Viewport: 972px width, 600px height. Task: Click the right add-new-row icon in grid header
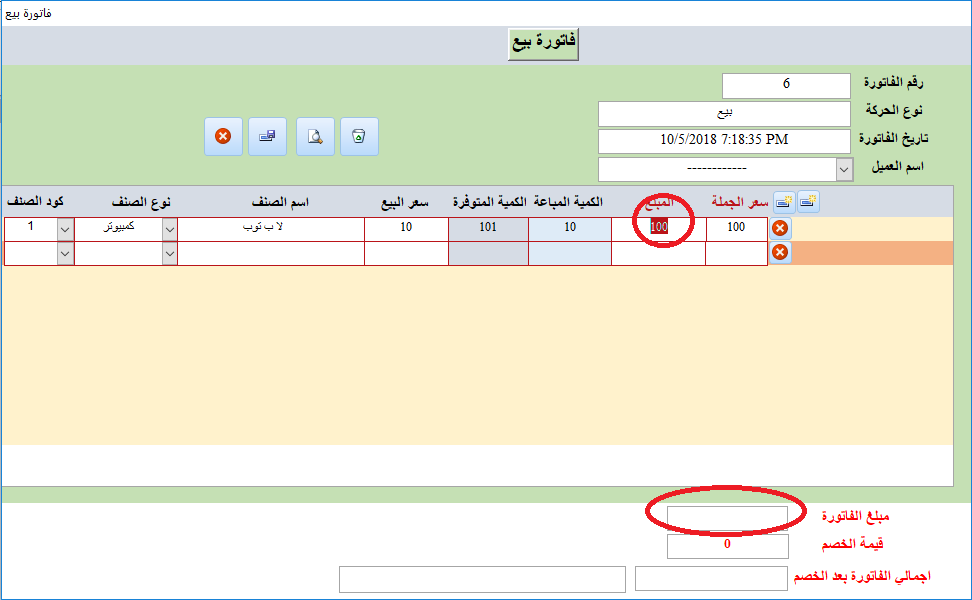click(807, 202)
